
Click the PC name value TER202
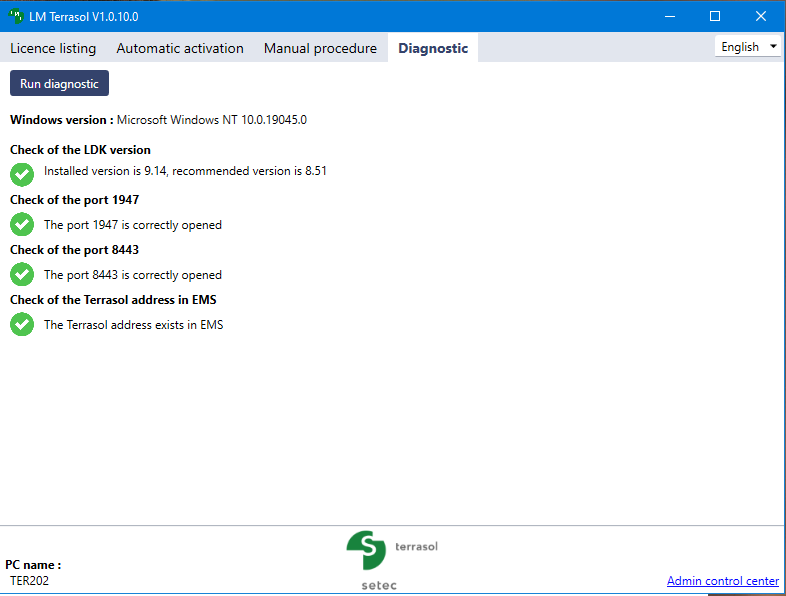coord(30,581)
